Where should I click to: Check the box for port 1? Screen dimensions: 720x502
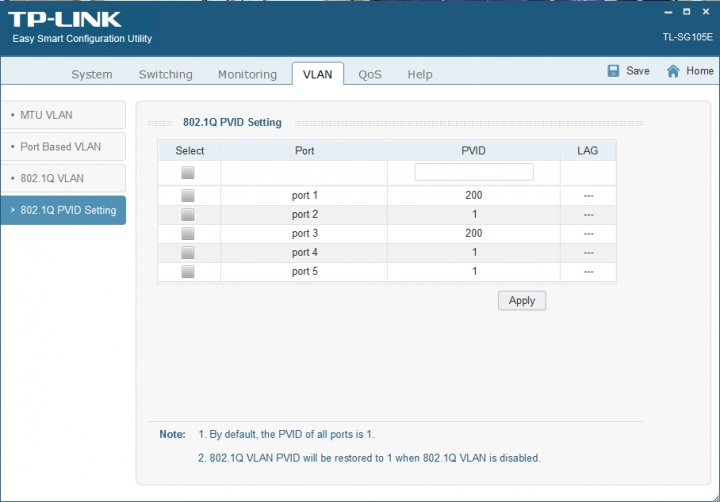(x=187, y=196)
